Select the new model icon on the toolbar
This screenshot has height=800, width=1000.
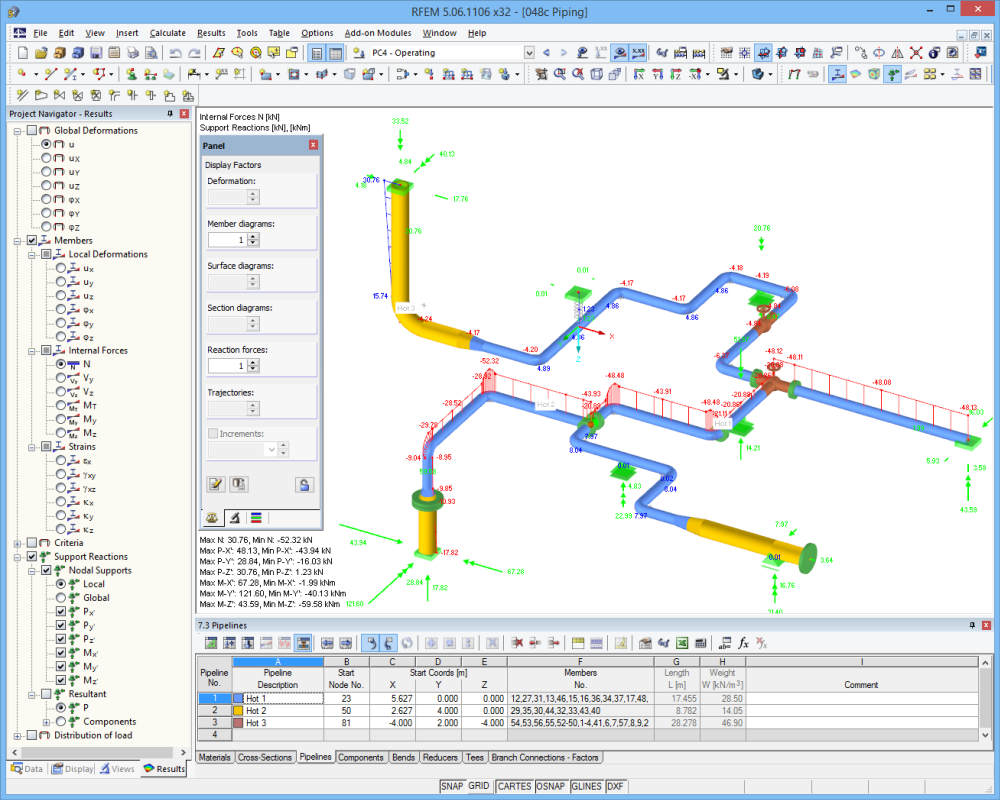tap(23, 52)
